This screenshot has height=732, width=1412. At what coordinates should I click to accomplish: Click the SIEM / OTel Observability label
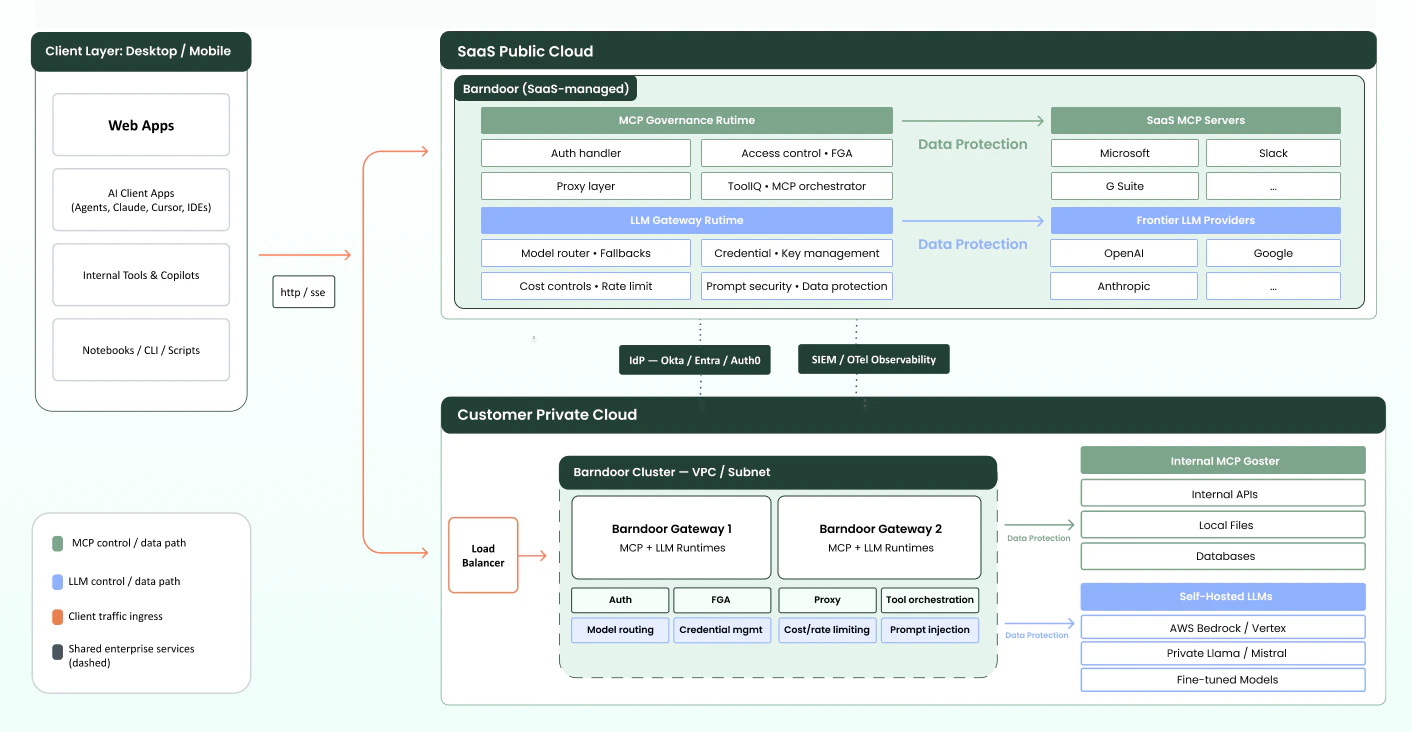tap(873, 359)
